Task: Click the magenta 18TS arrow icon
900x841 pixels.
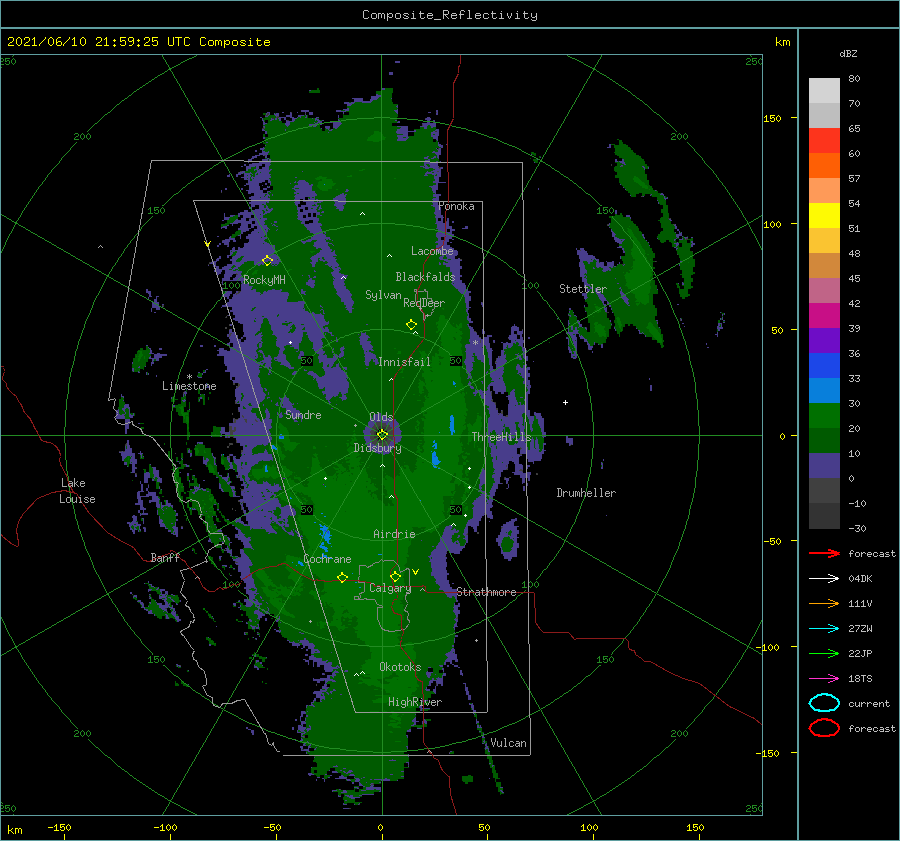Action: (x=824, y=679)
